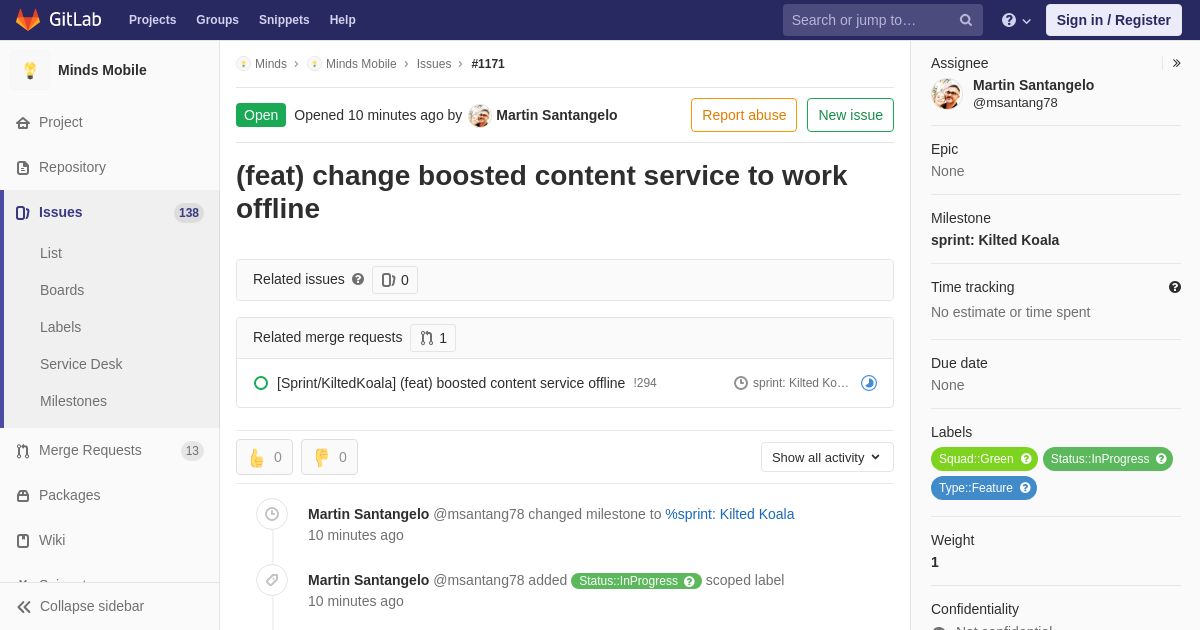1200x630 pixels.
Task: Open Milestones in the sidebar
Action: [73, 401]
